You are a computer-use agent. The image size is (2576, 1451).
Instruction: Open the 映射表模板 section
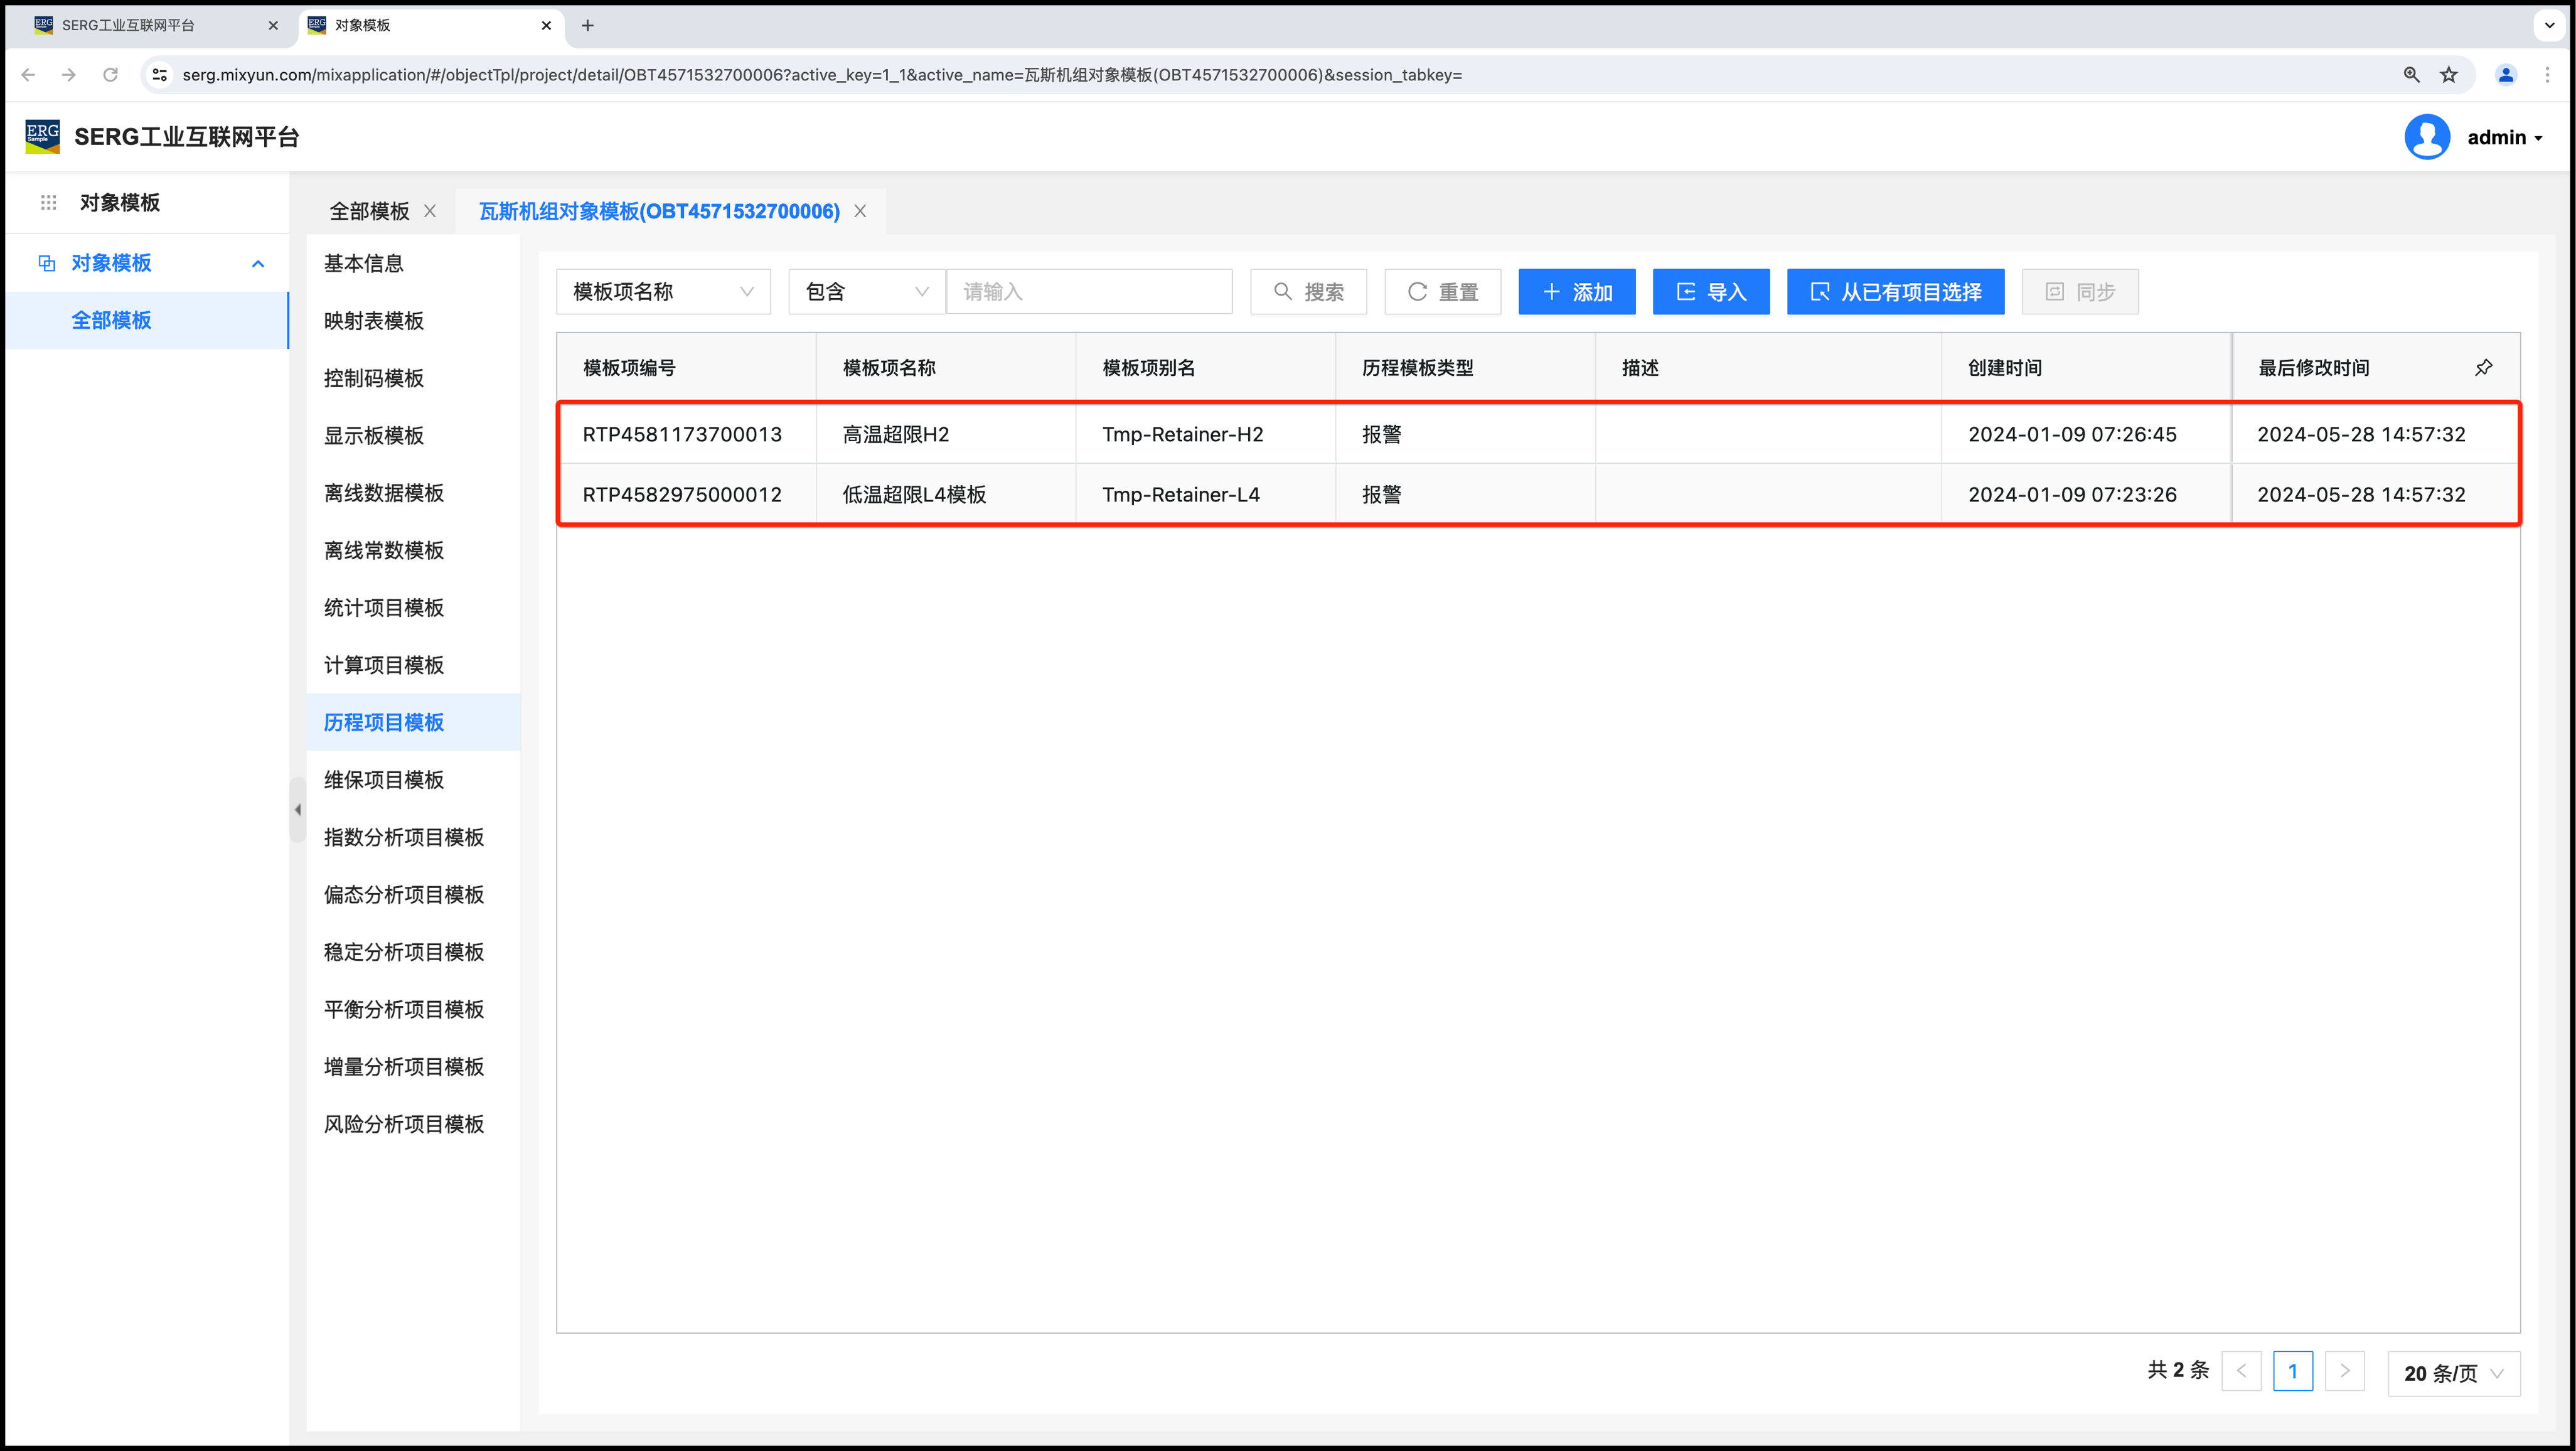click(374, 321)
